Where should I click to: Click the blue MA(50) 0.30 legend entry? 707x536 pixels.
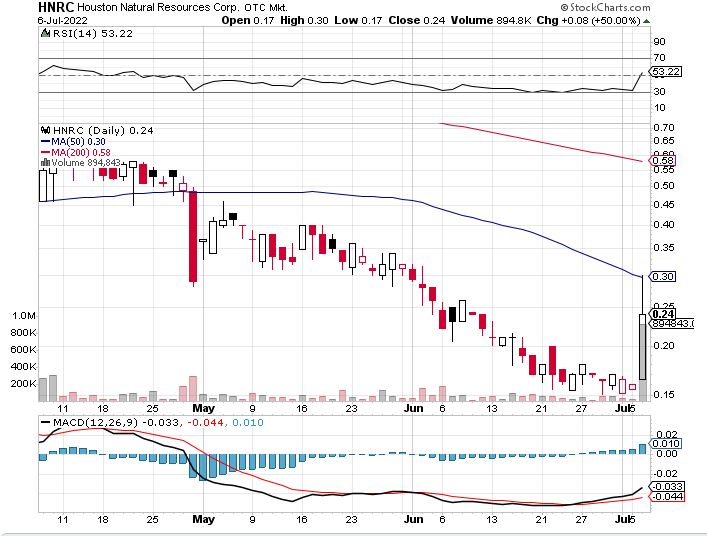click(x=74, y=142)
